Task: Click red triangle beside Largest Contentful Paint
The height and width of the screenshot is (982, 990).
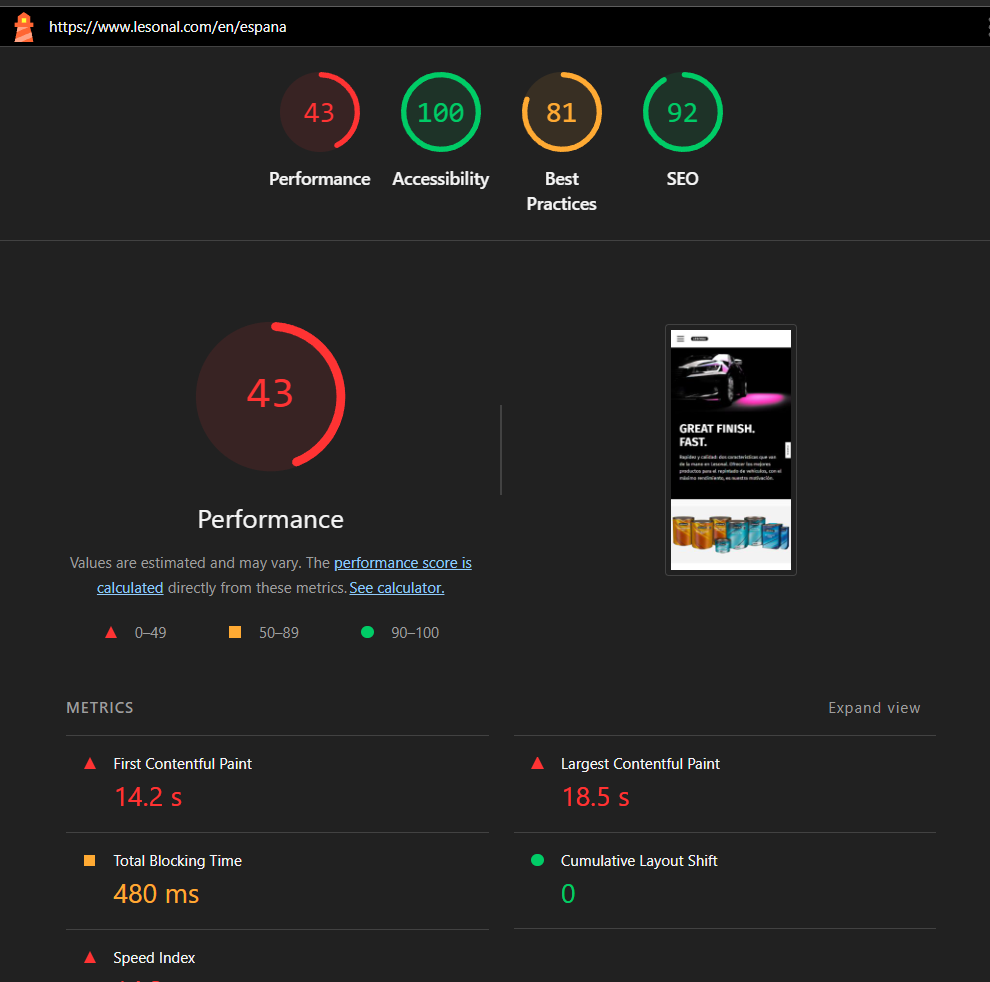Action: (x=537, y=764)
